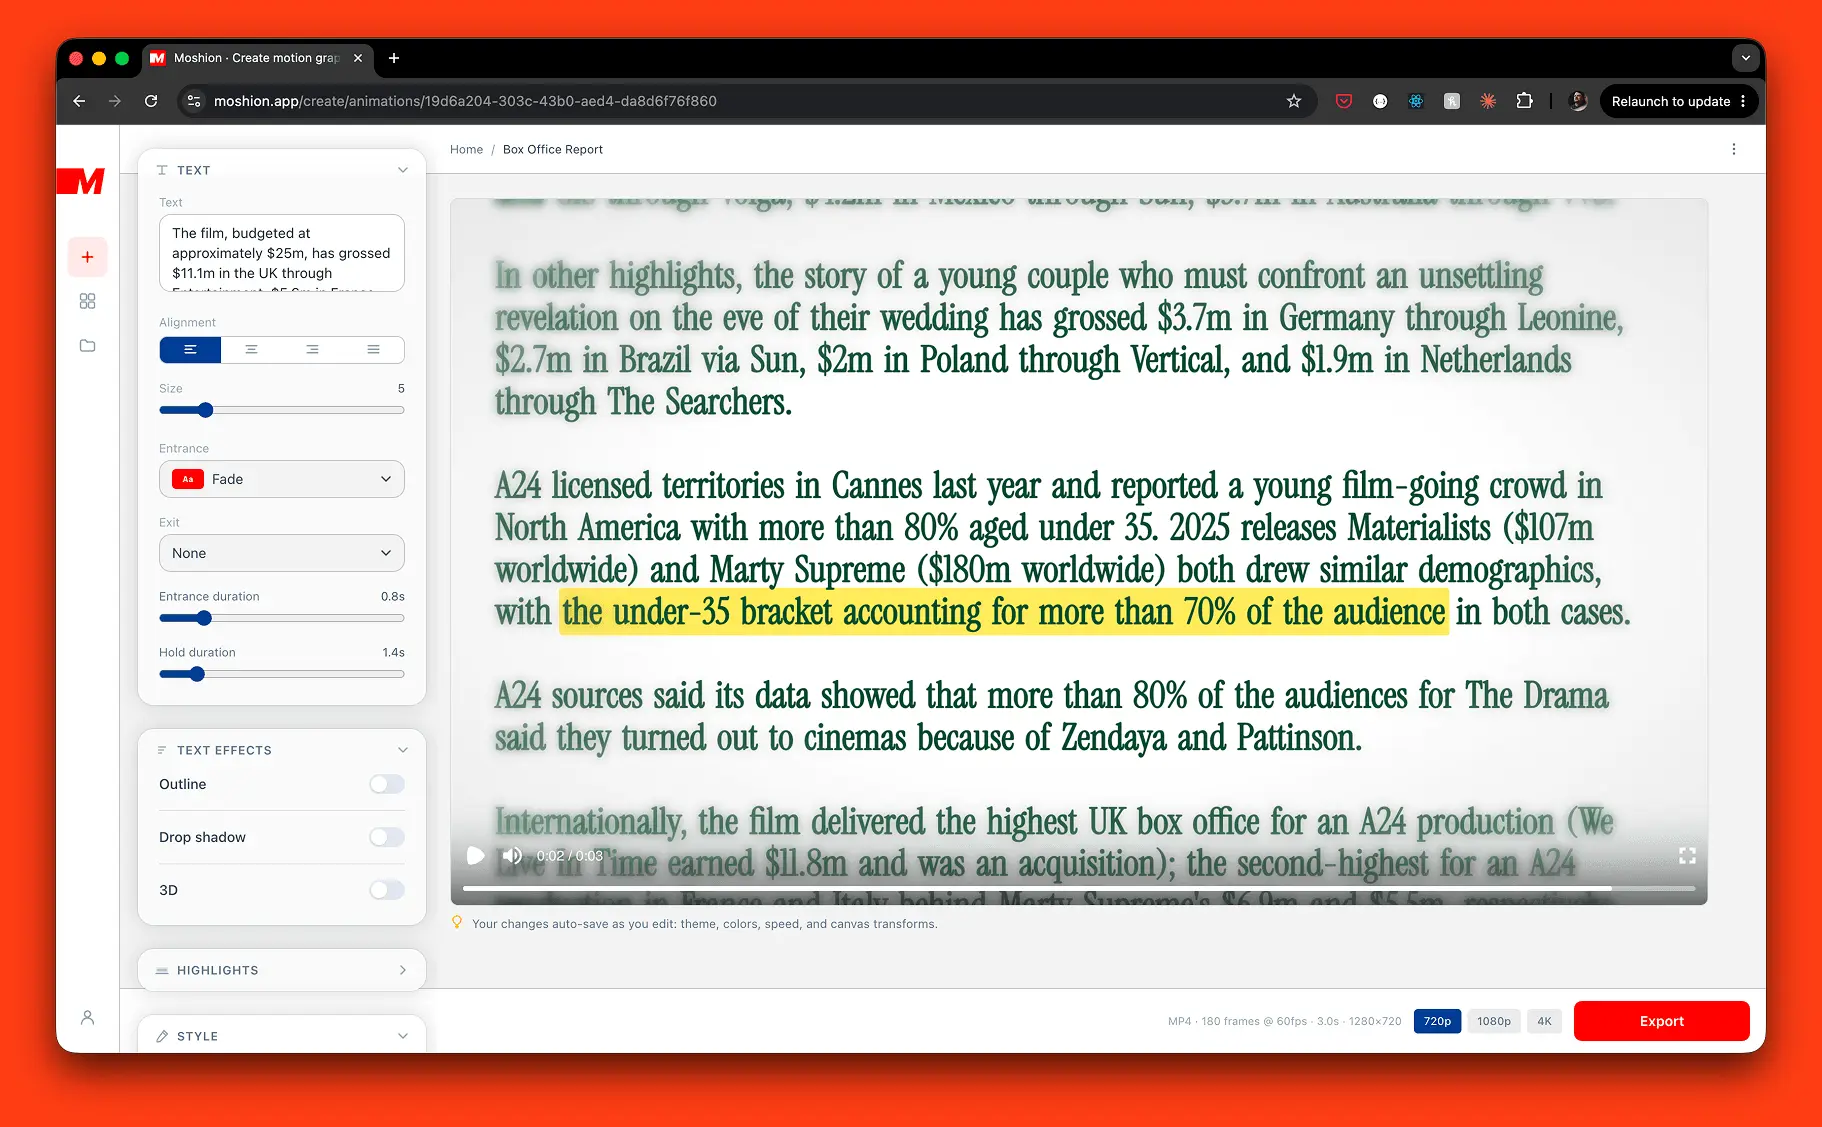The width and height of the screenshot is (1822, 1127).
Task: Select right text alignment
Action: (x=312, y=350)
